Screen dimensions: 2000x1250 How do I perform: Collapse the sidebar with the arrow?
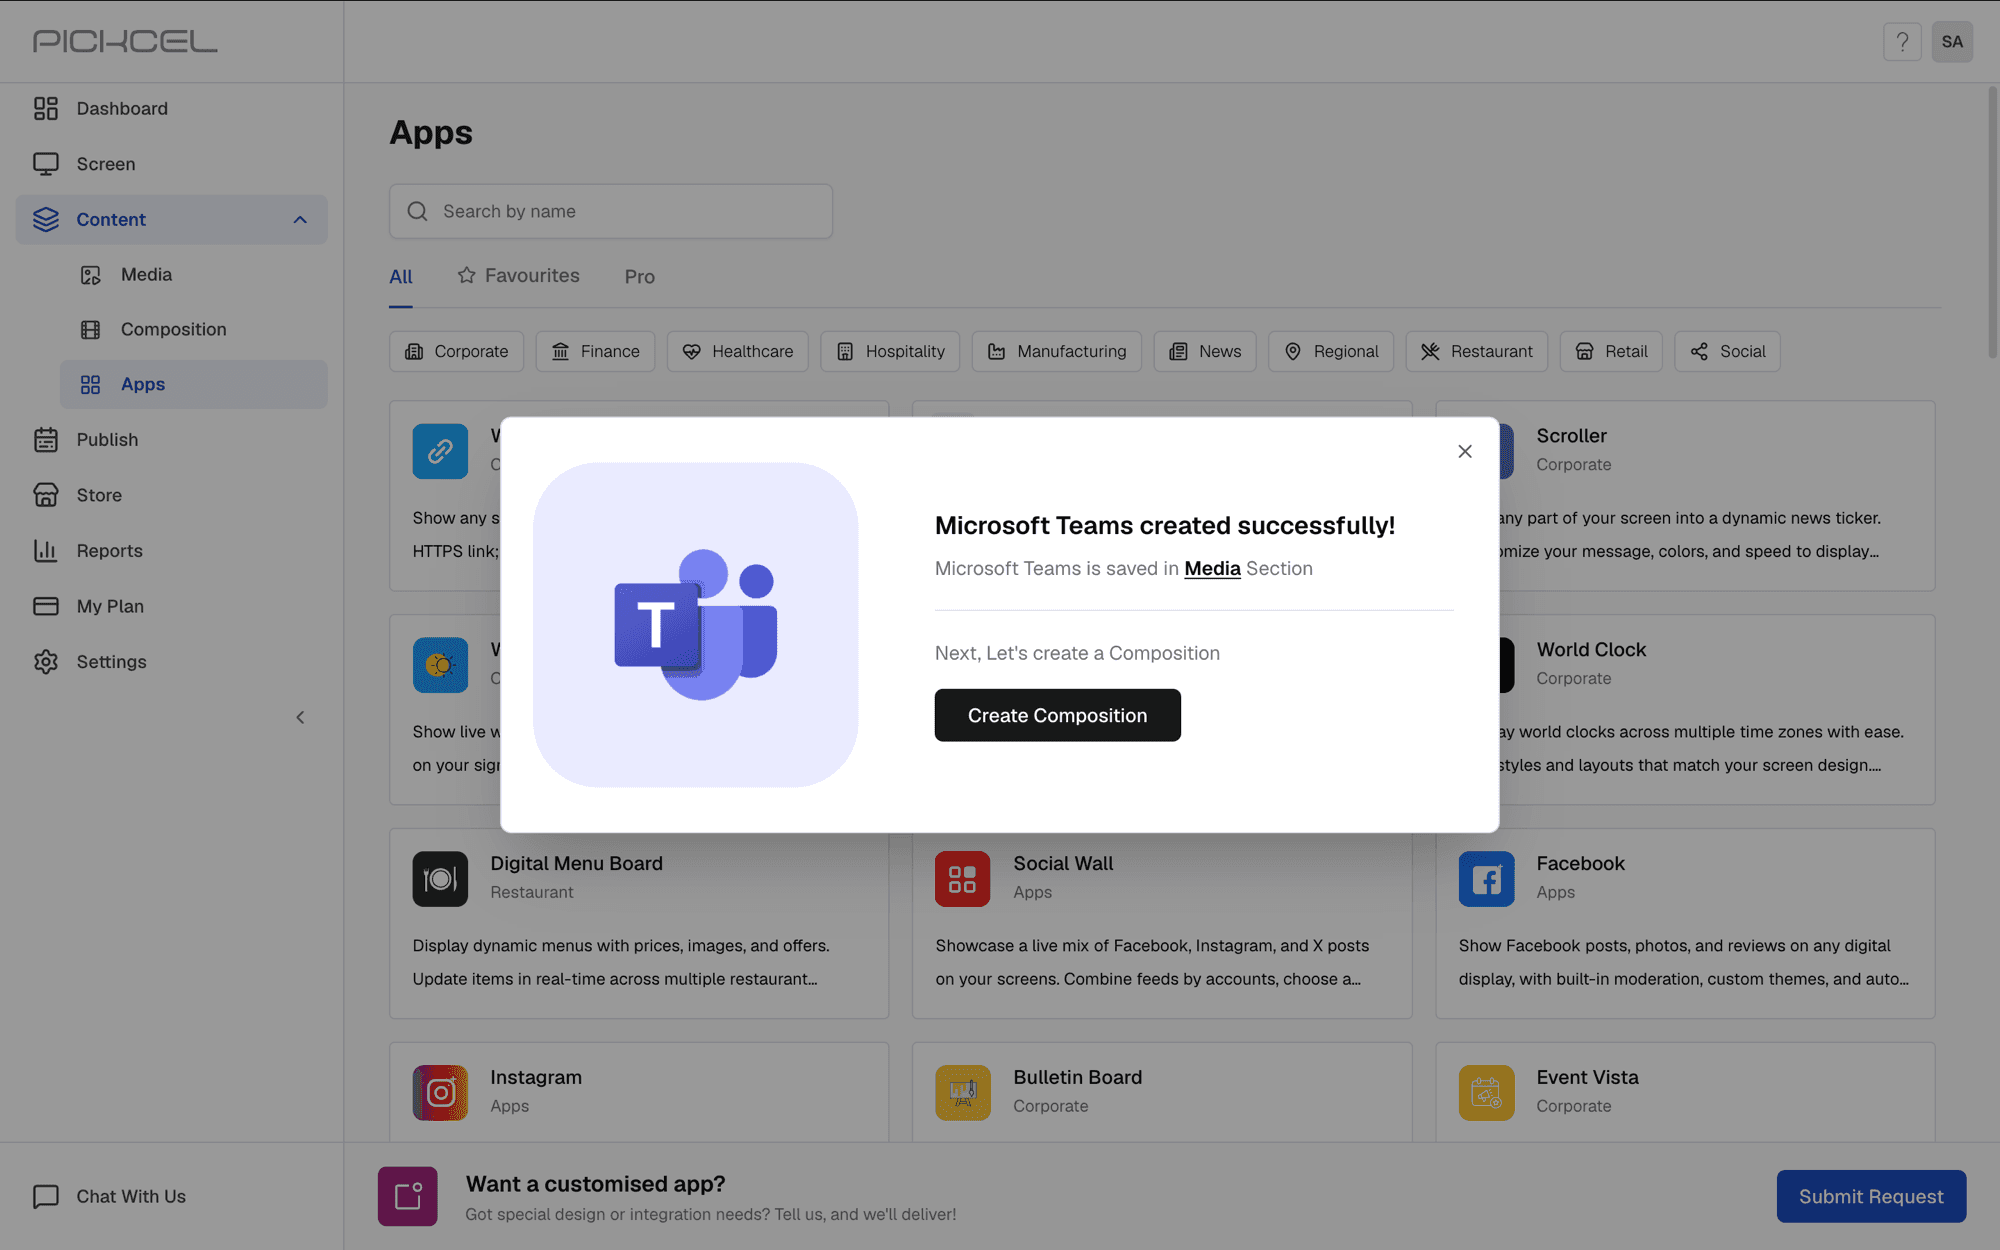pos(300,717)
